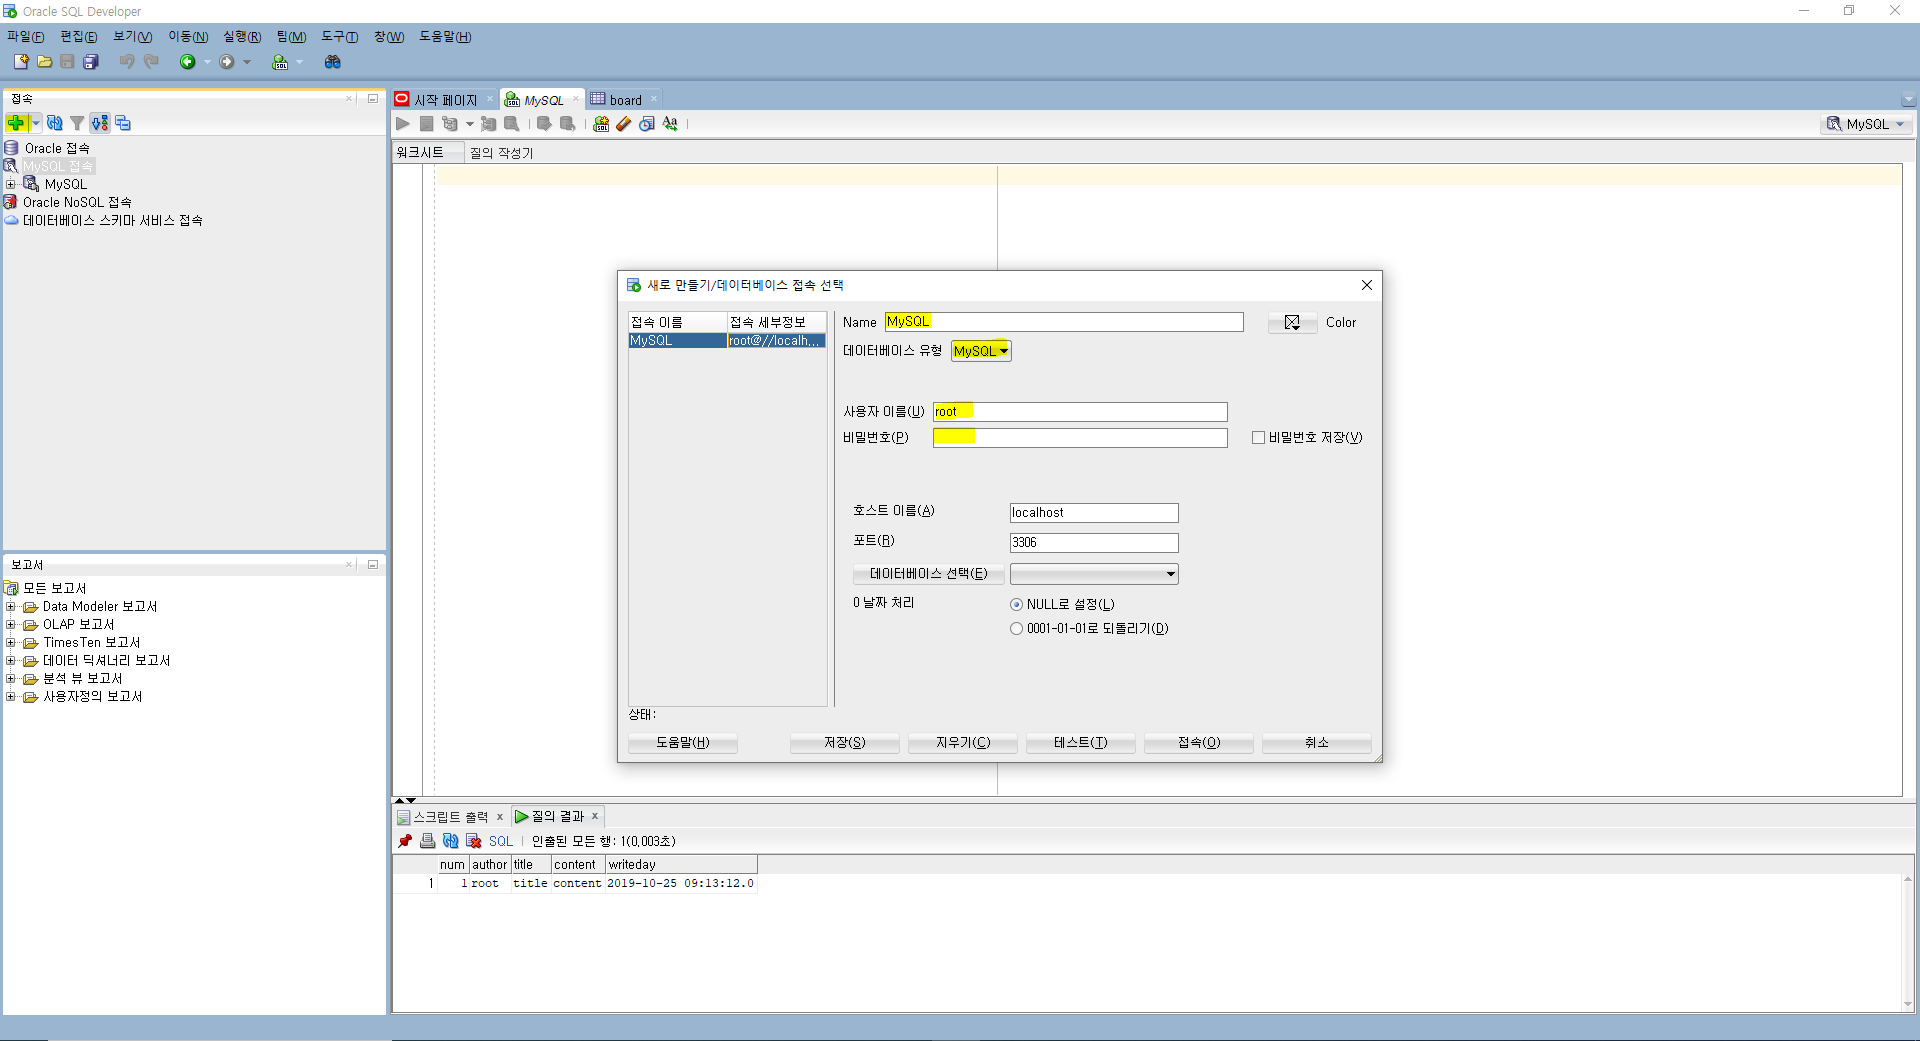The image size is (1920, 1041).
Task: Click the Unshared SQL Worksheet icon
Action: [601, 124]
